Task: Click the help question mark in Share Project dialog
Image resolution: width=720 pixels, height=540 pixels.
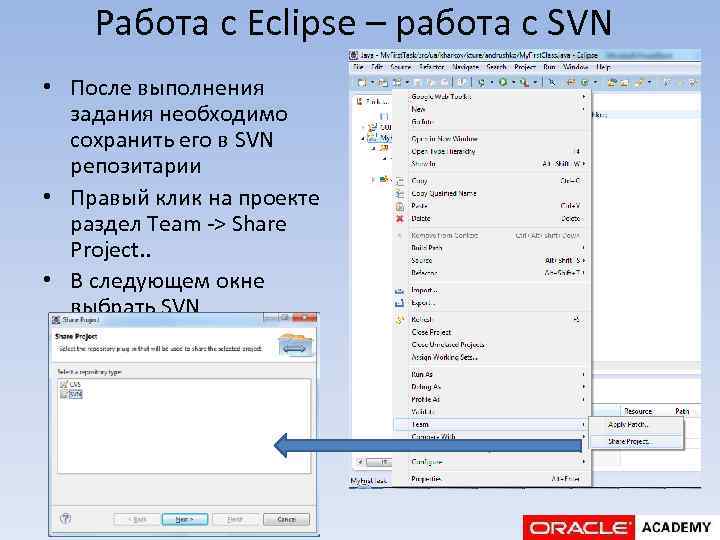Action: pyautogui.click(x=66, y=519)
